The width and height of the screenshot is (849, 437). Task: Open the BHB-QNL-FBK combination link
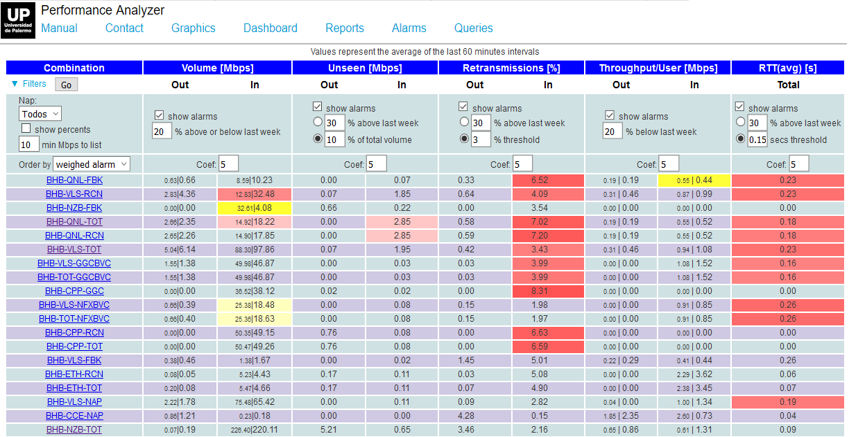click(74, 180)
